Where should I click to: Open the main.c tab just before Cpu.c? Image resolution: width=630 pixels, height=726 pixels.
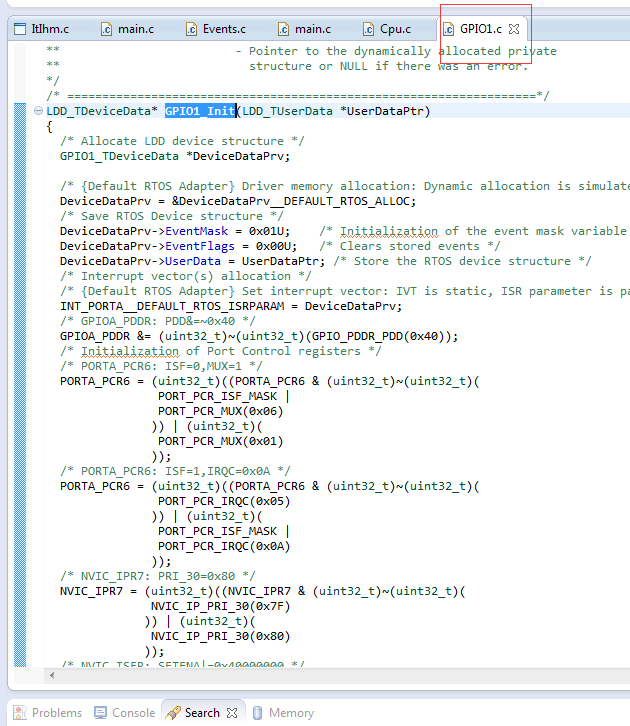pos(305,29)
